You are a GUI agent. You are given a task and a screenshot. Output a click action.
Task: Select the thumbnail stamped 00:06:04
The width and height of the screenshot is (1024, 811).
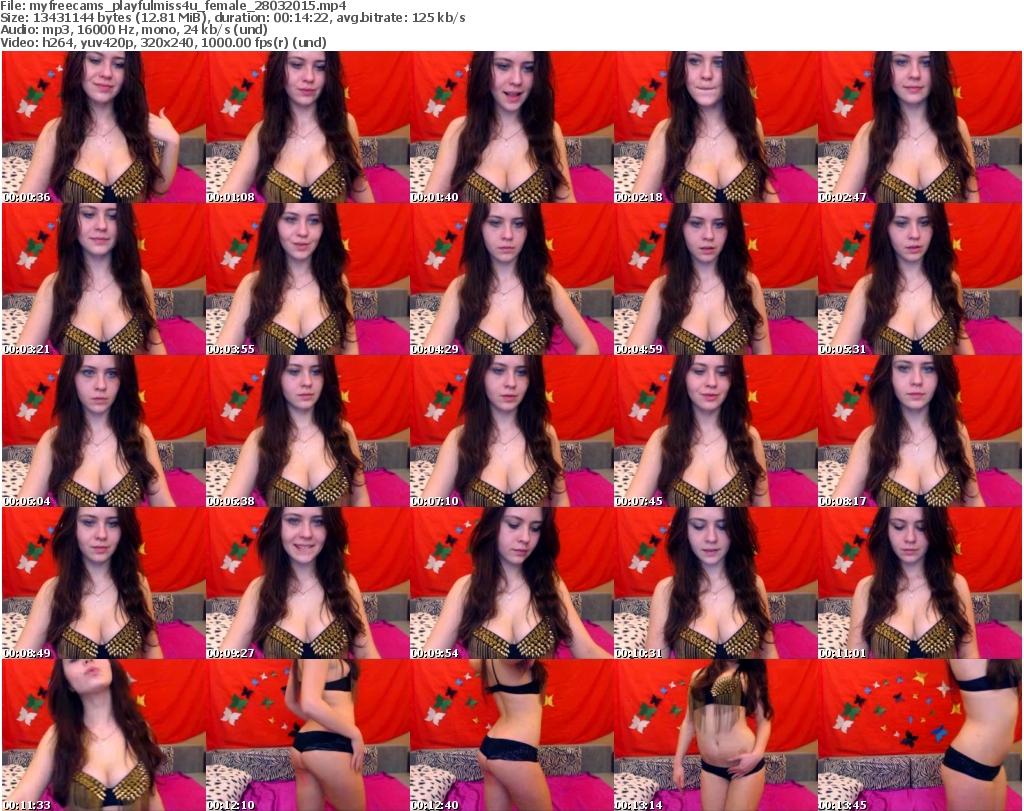pyautogui.click(x=104, y=431)
